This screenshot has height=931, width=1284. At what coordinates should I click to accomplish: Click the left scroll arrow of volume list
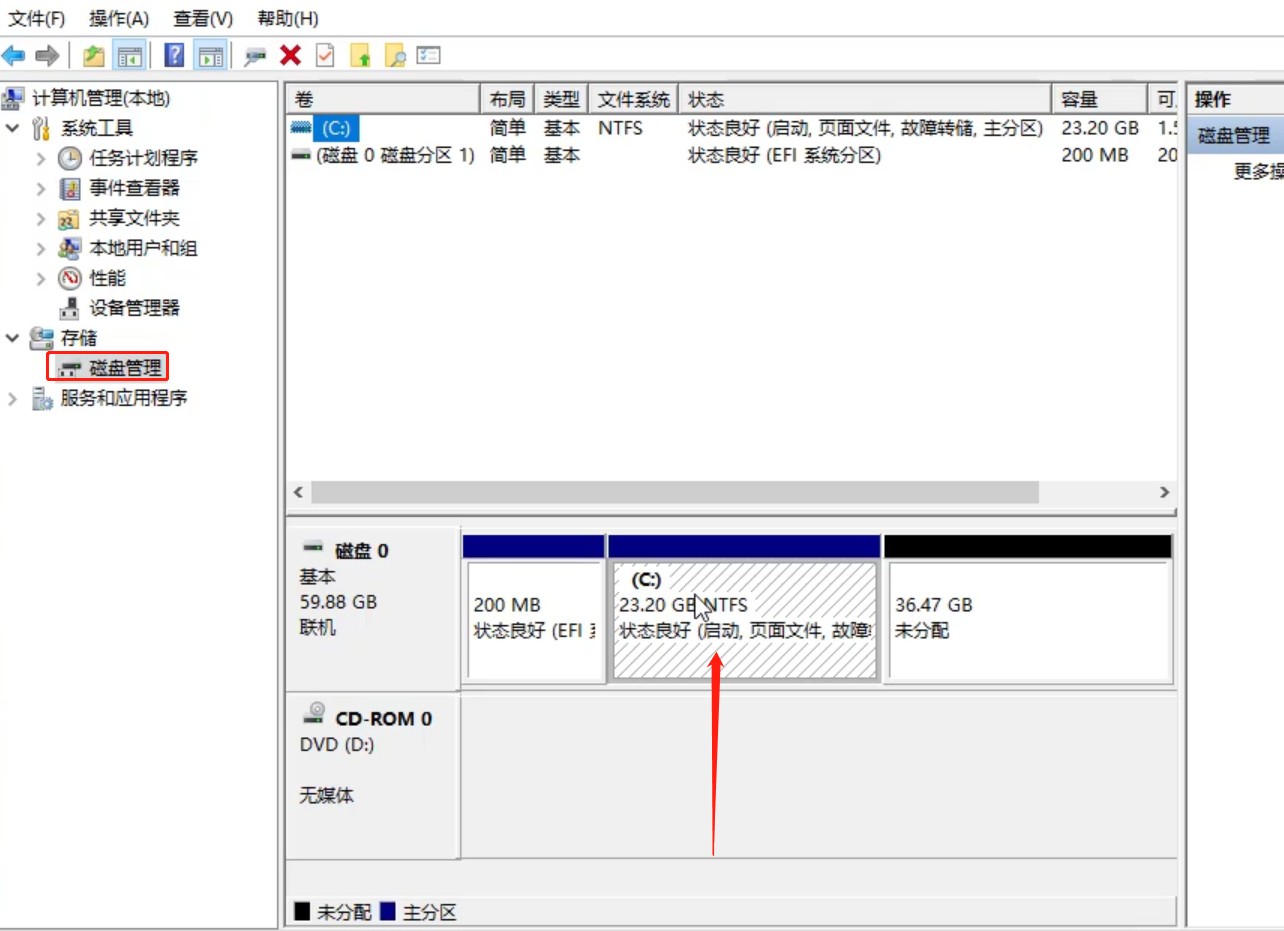(297, 492)
